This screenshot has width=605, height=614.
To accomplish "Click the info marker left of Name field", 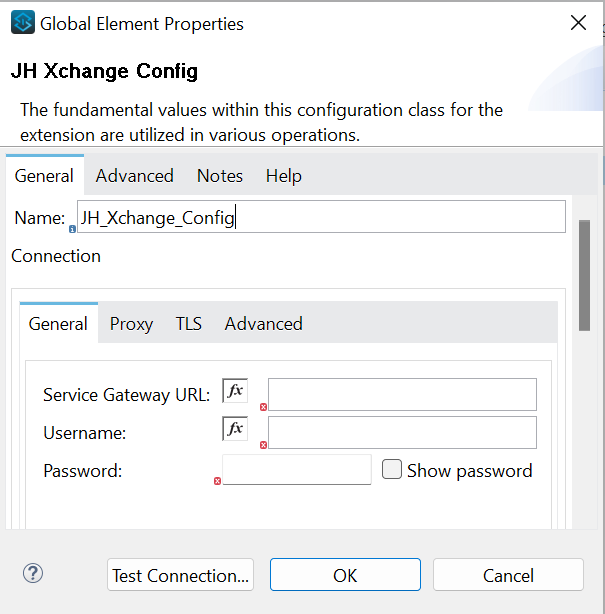I will (x=72, y=229).
